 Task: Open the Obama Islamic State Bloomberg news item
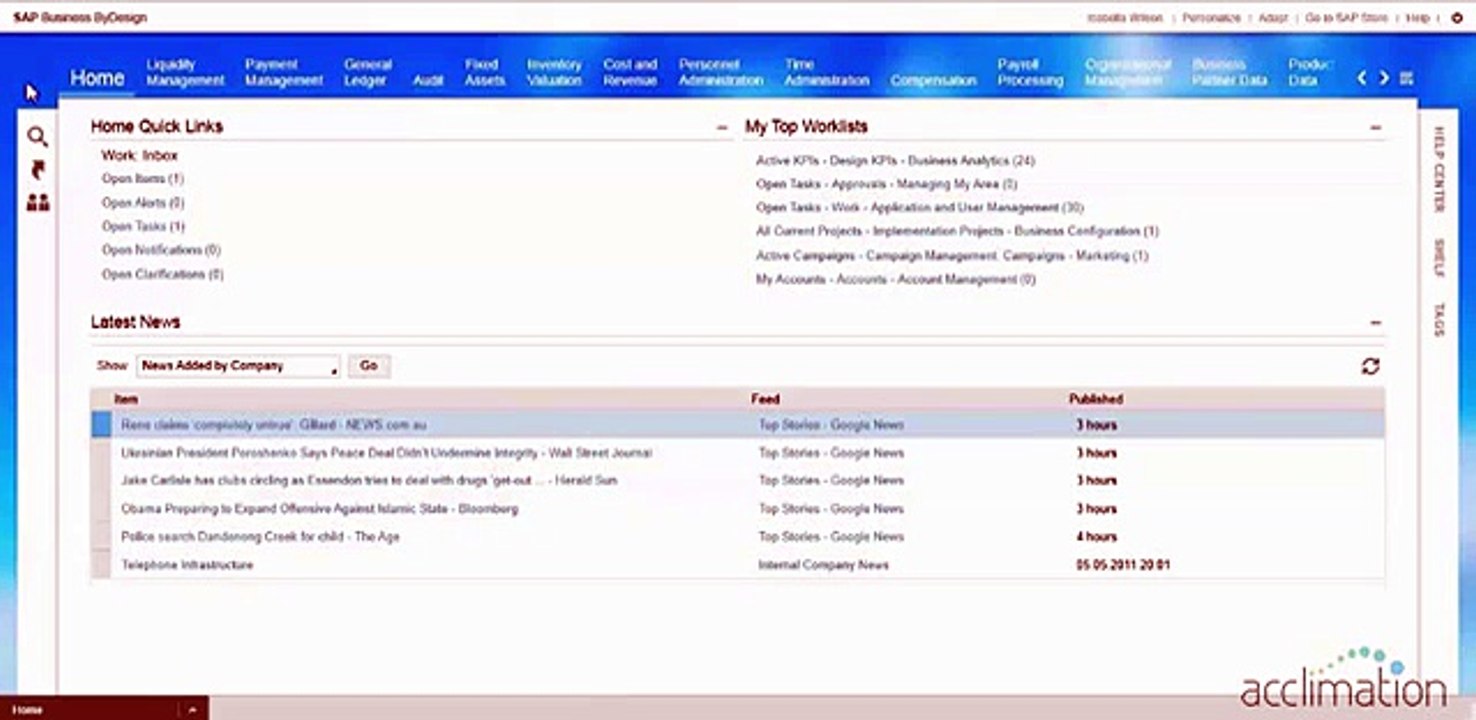tap(319, 509)
